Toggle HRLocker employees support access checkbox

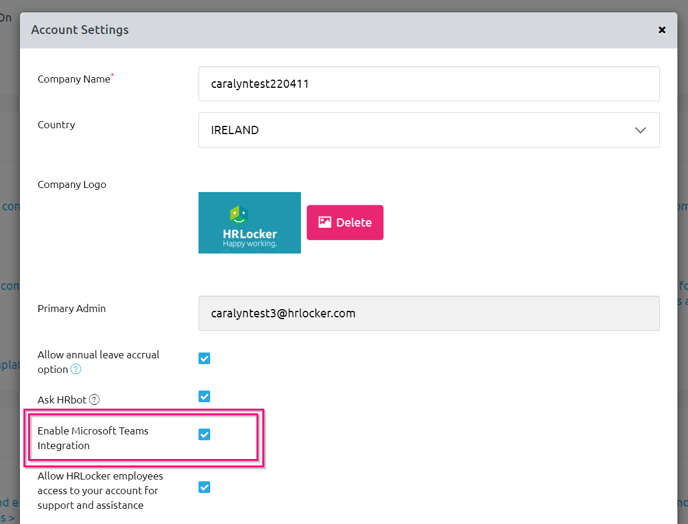coord(204,487)
